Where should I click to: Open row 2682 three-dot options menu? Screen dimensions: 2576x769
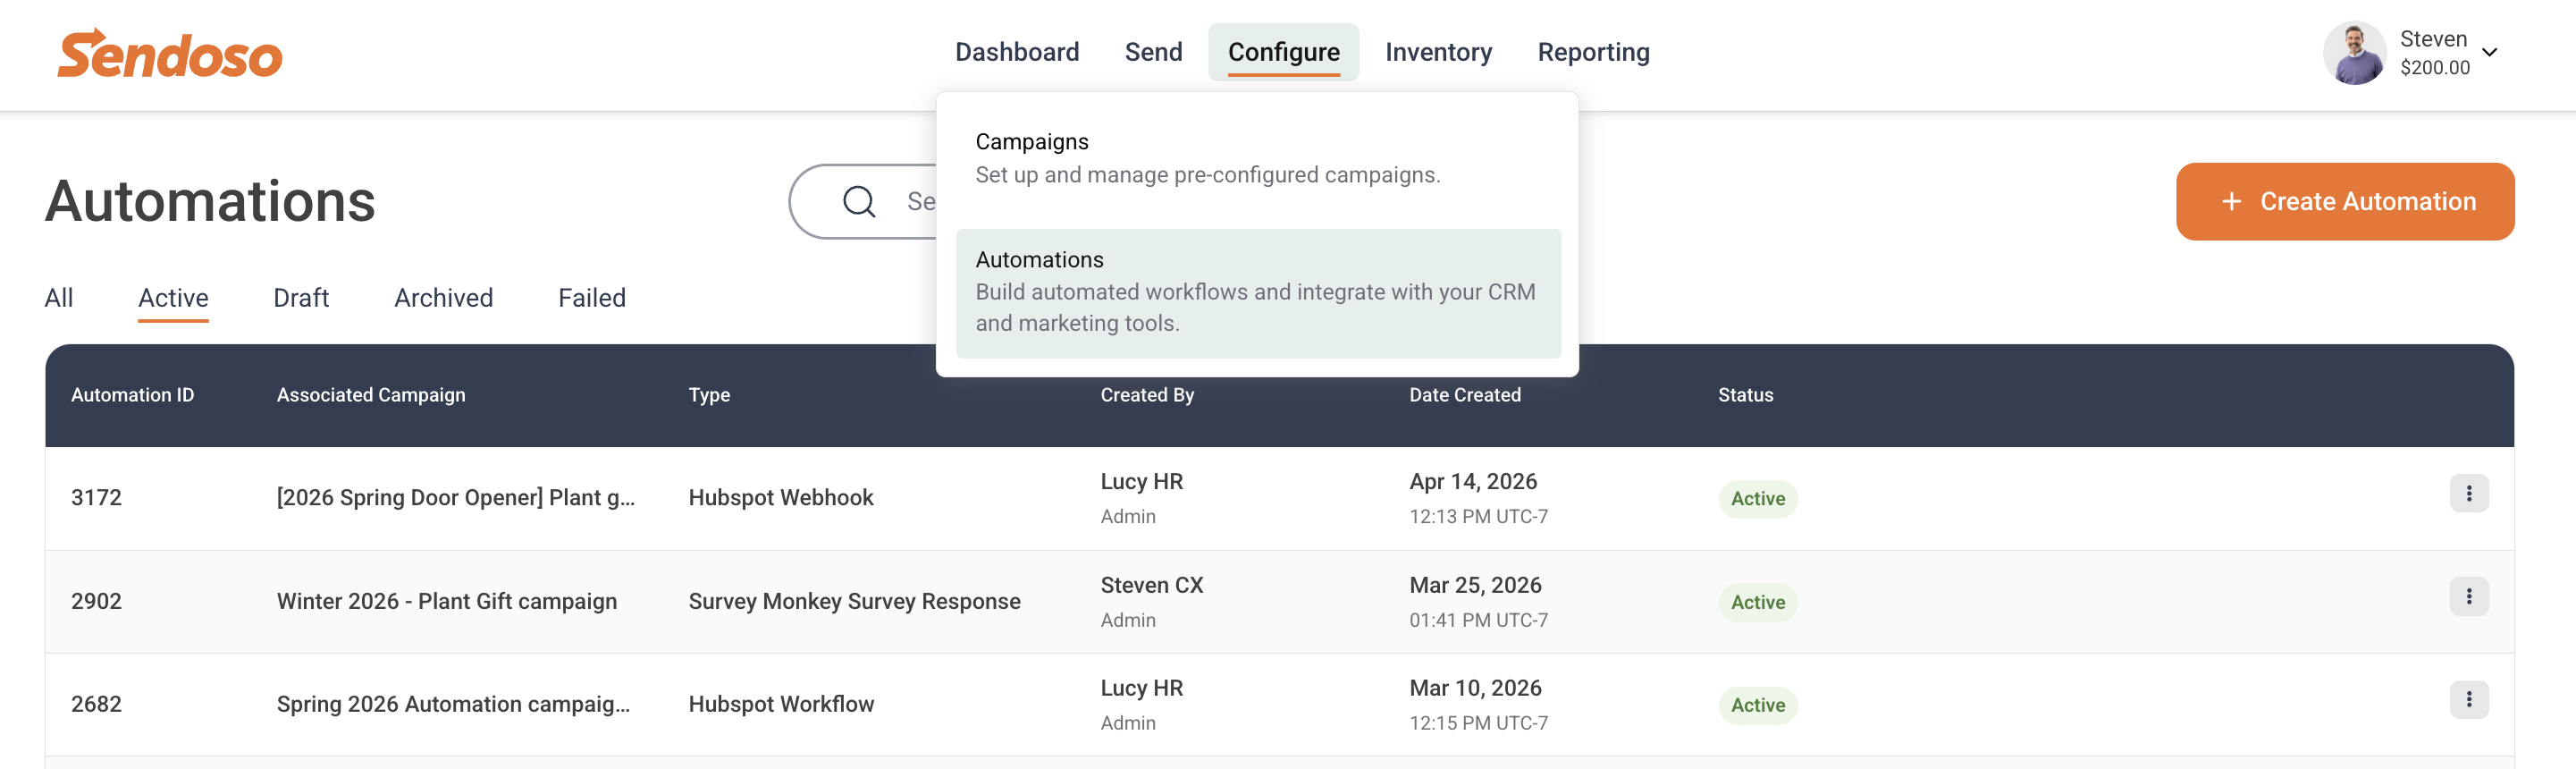2468,699
